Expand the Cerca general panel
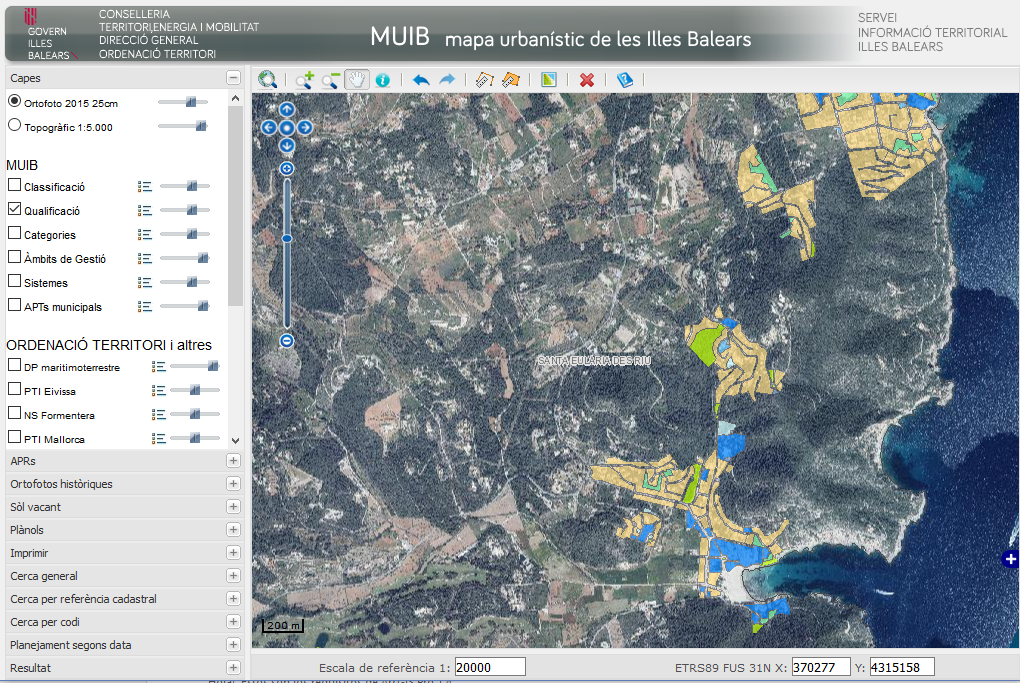Viewport: 1020px width, 683px height. tap(233, 576)
